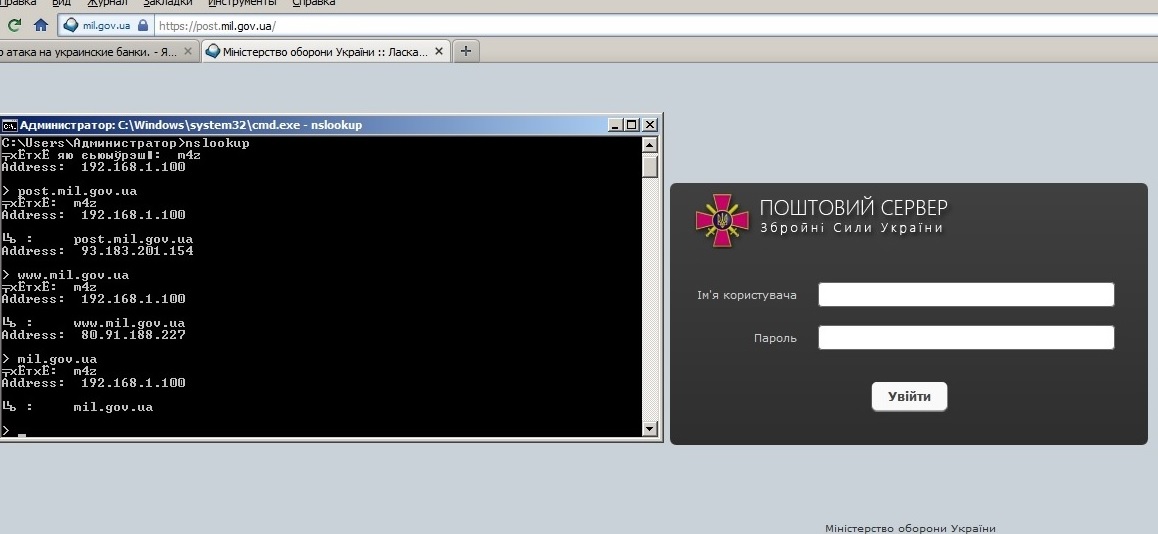
Task: Click the ПОШТОВИЙ СЕРВЕР heading text
Action: pyautogui.click(x=854, y=208)
